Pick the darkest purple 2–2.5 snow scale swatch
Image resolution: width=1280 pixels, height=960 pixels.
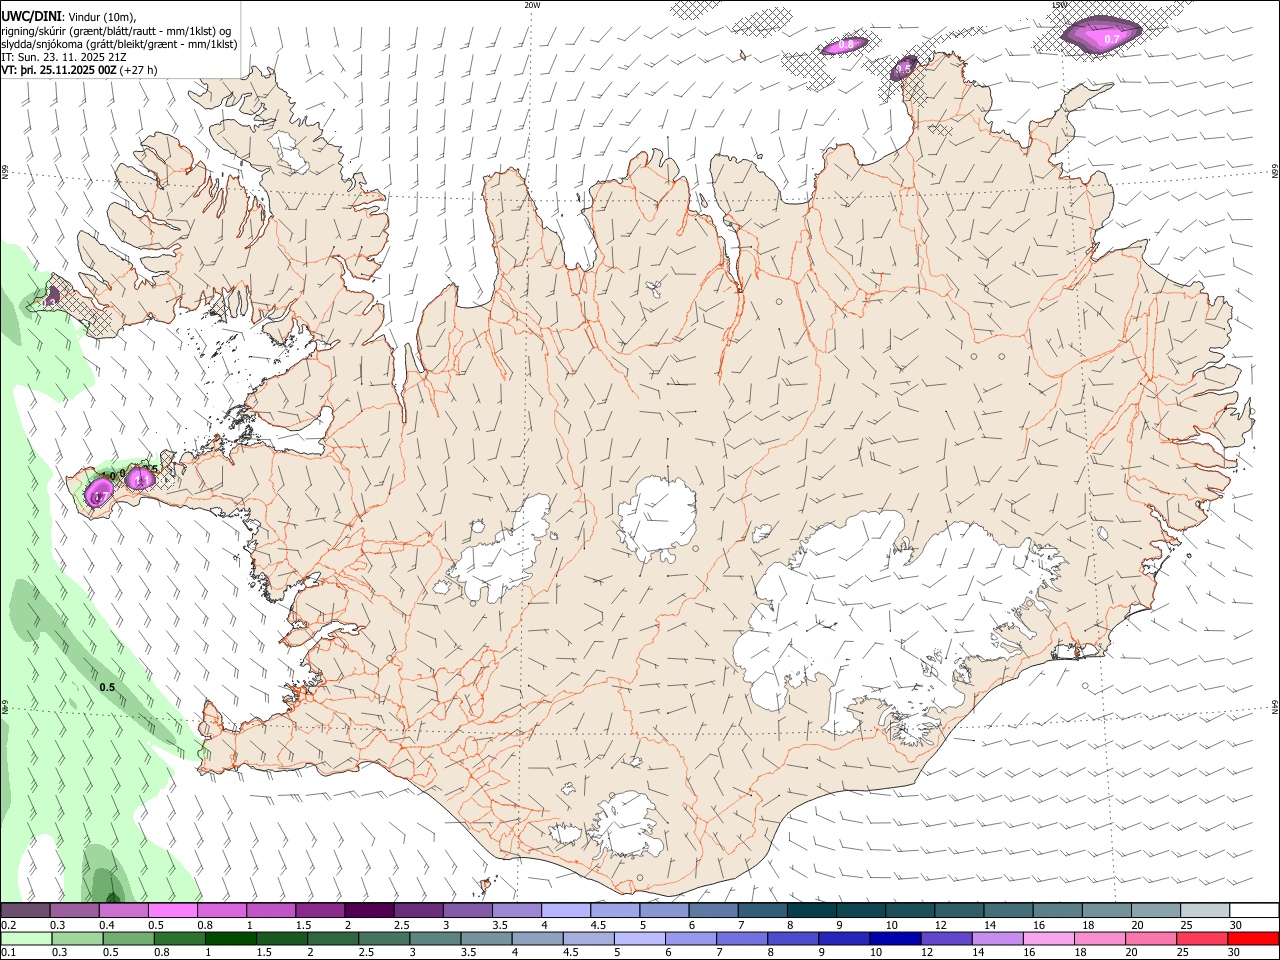(x=369, y=910)
